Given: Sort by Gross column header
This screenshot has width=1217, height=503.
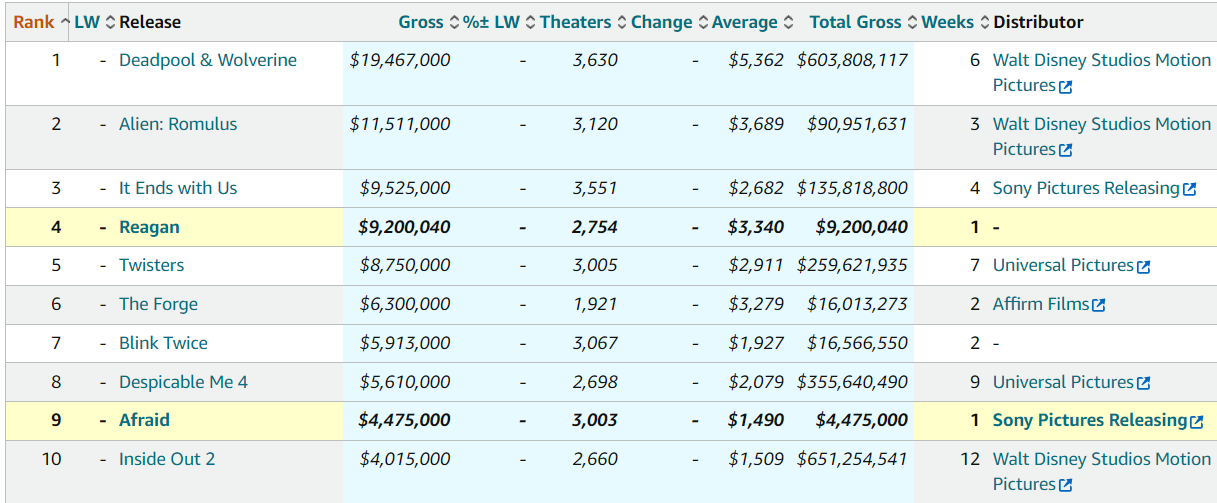Looking at the screenshot, I should [421, 22].
